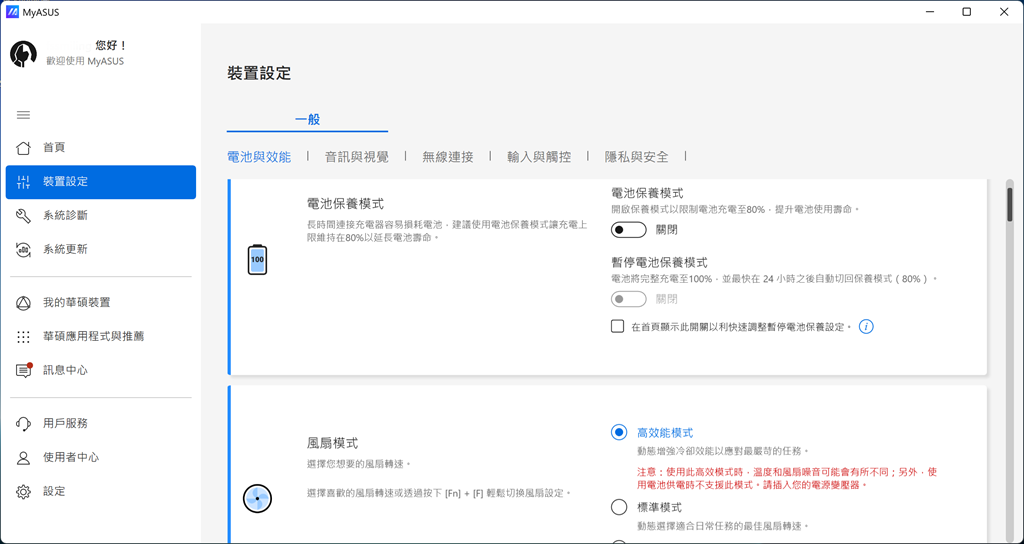The image size is (1024, 544).
Task: Open the 輸入與觸控 tab
Action: [x=539, y=157]
